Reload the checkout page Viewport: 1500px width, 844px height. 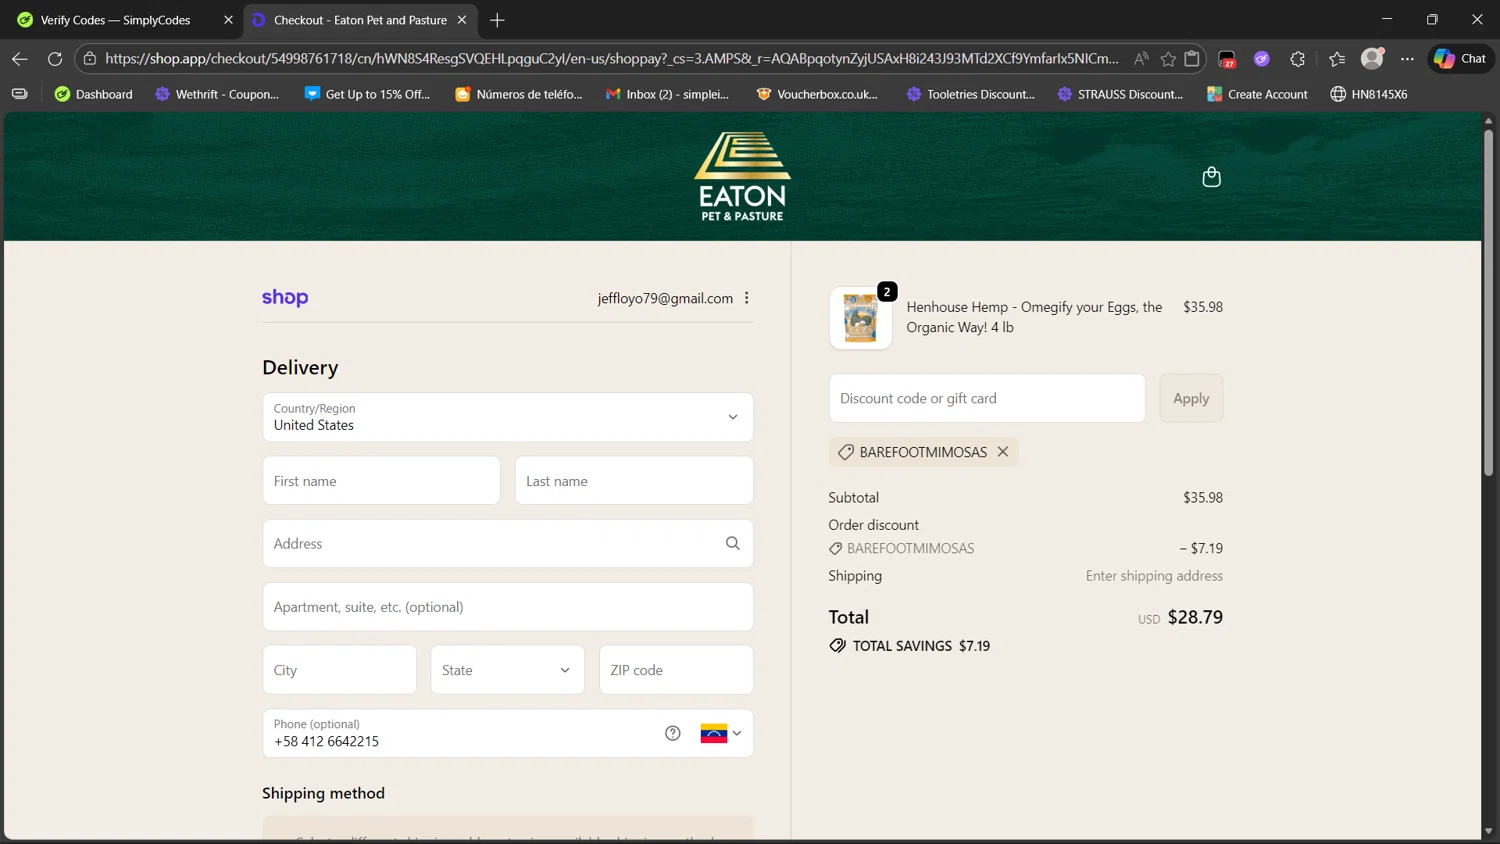click(55, 59)
